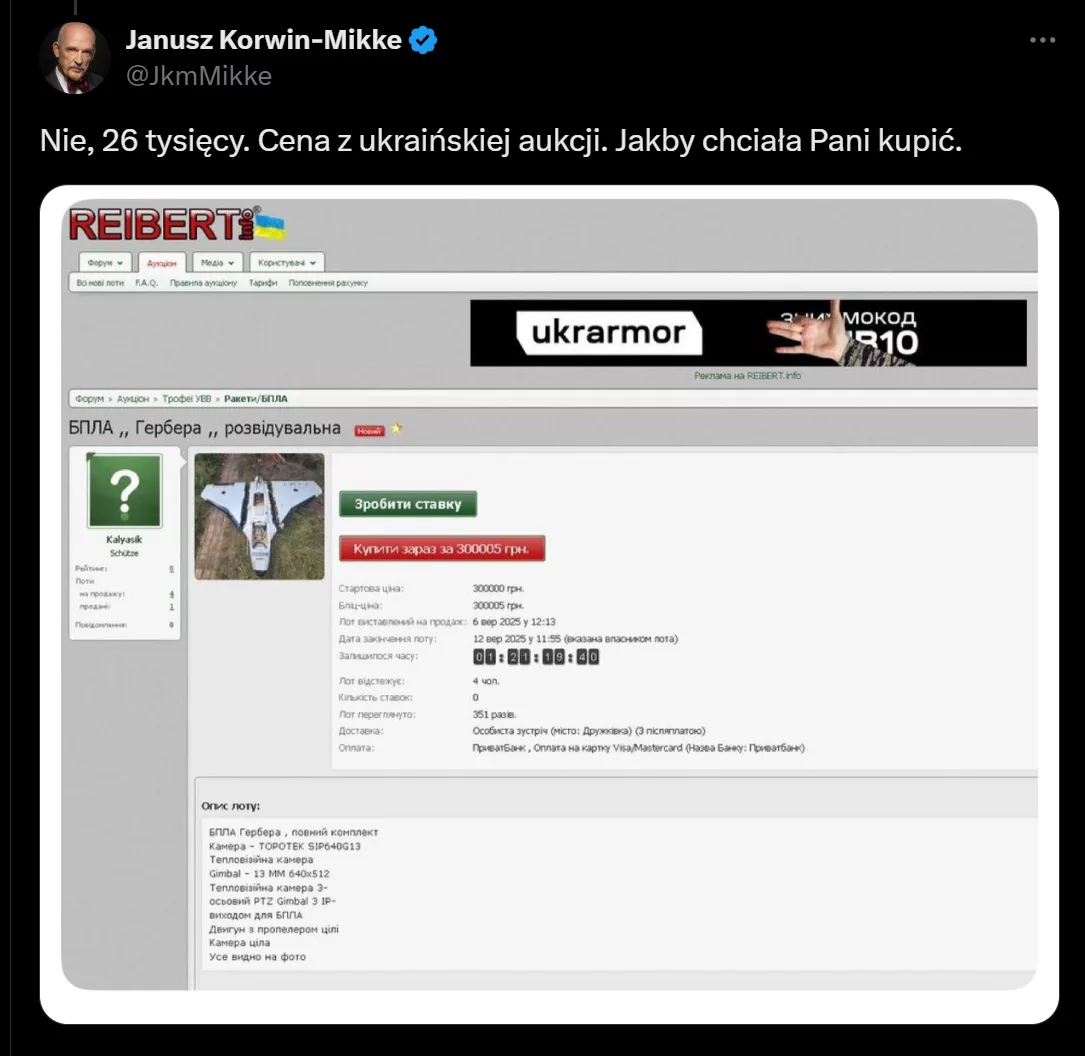Click 'Купити зараз за 300005 грн.' button
1085x1056 pixels.
coord(441,549)
